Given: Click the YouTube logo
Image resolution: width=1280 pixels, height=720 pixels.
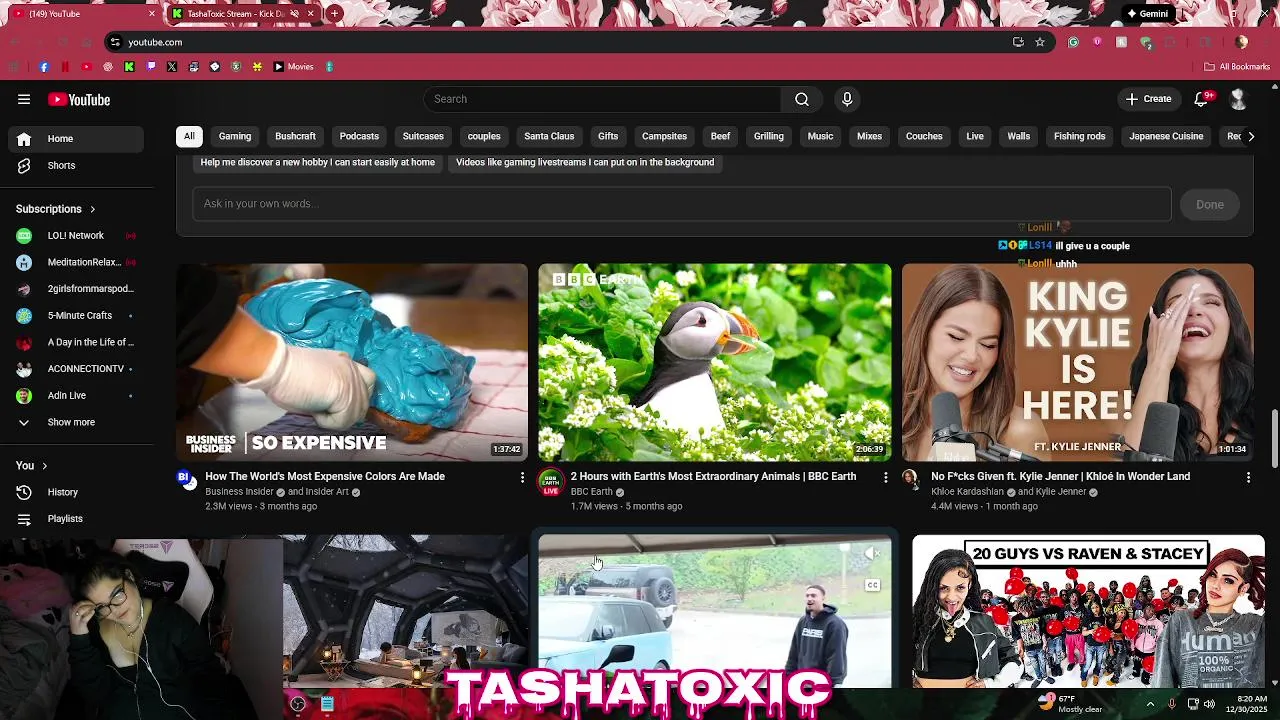Looking at the screenshot, I should click(79, 99).
